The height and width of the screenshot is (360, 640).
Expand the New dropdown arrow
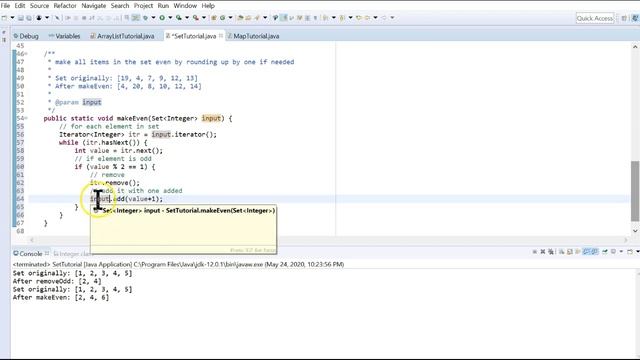pyautogui.click(x=12, y=18)
